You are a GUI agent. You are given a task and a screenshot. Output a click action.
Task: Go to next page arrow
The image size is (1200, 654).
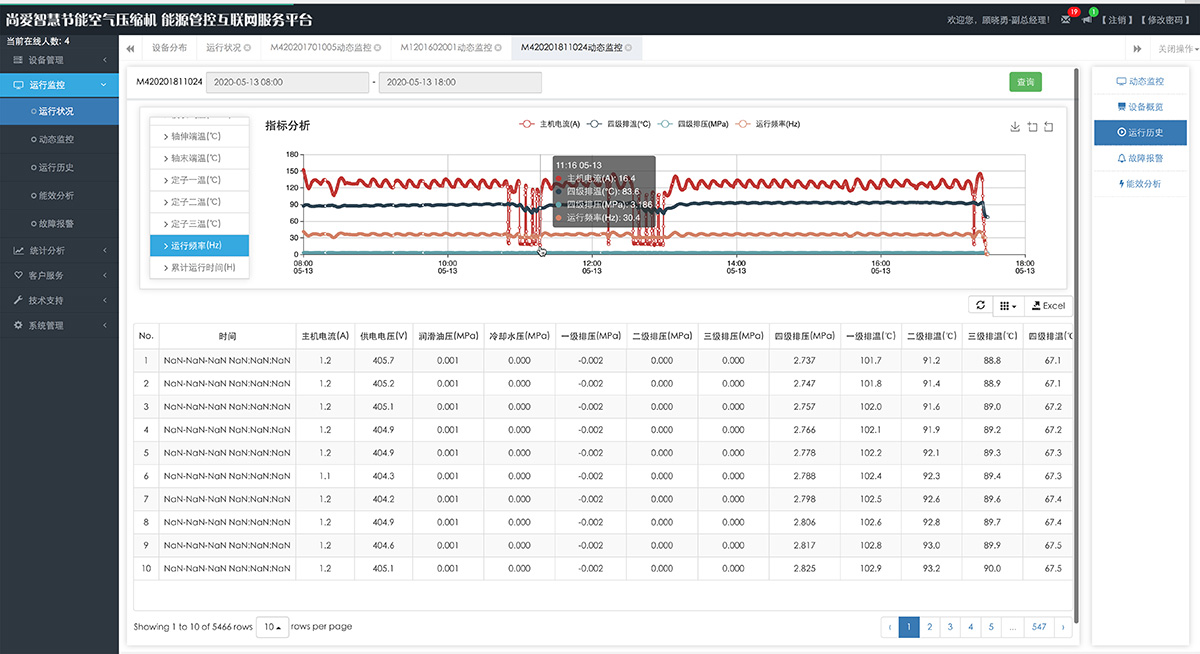click(x=1063, y=627)
